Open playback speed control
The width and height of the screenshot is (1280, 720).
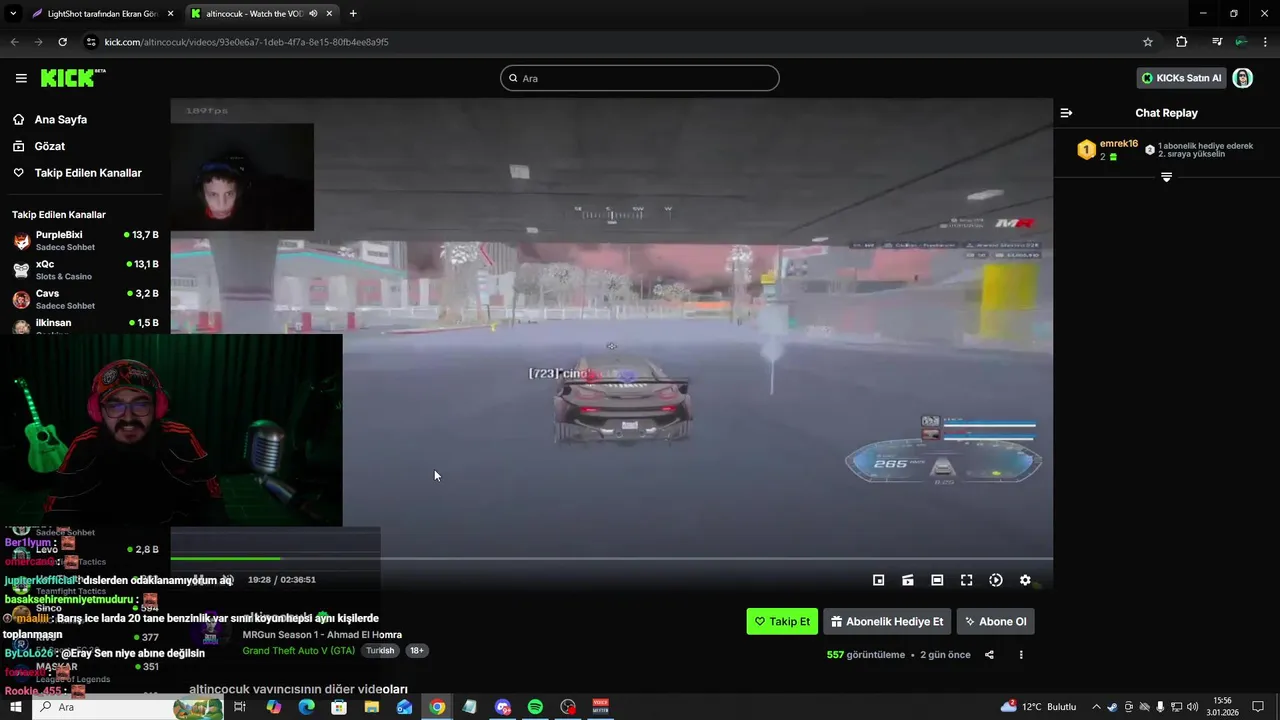point(996,580)
